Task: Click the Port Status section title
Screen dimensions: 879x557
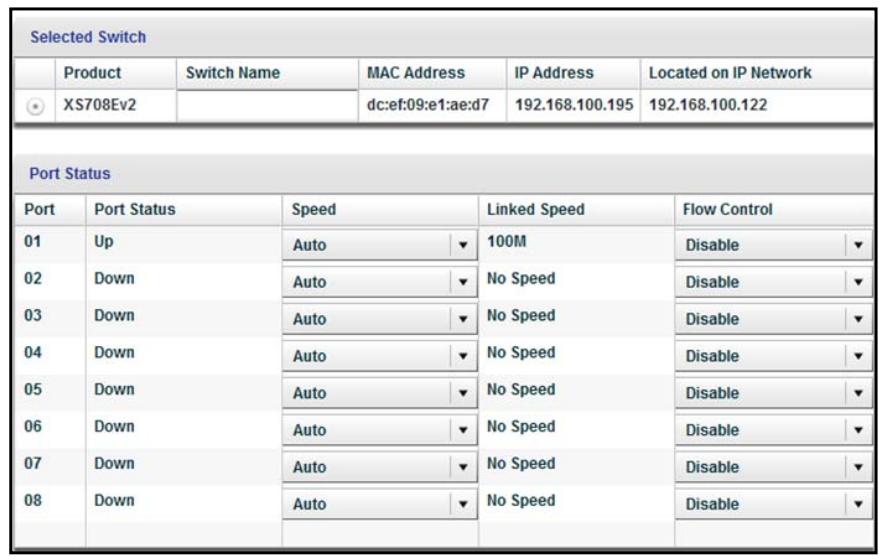Action: 70,174
